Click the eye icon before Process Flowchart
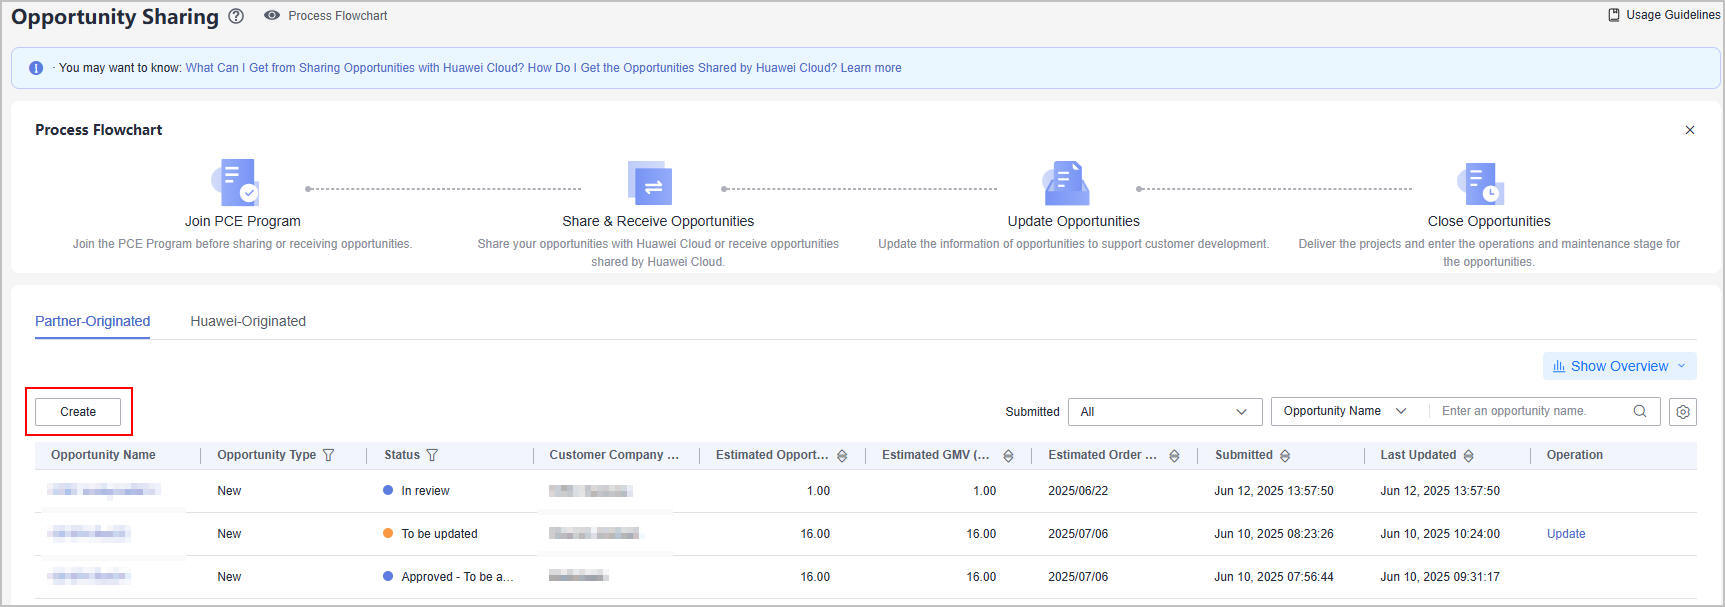The image size is (1725, 607). [x=271, y=16]
